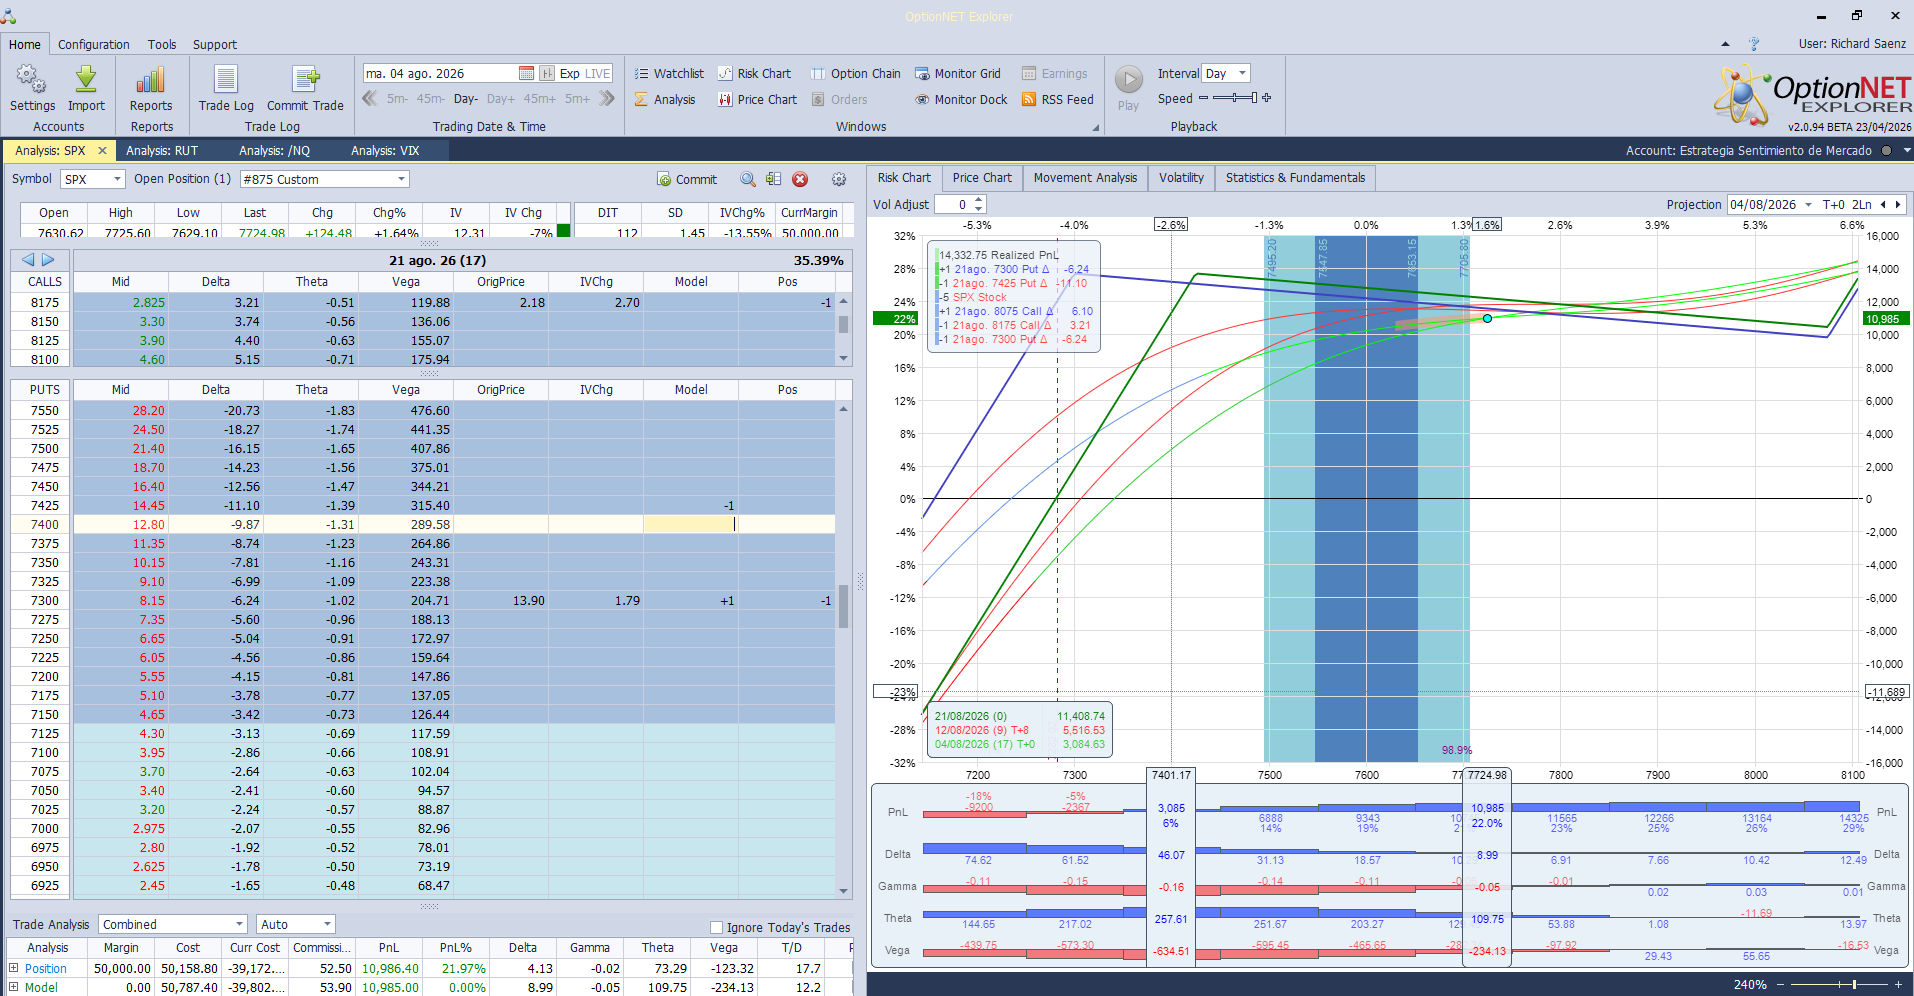Enable Ignore Today's Trades checkbox
Image resolution: width=1914 pixels, height=996 pixels.
point(716,927)
